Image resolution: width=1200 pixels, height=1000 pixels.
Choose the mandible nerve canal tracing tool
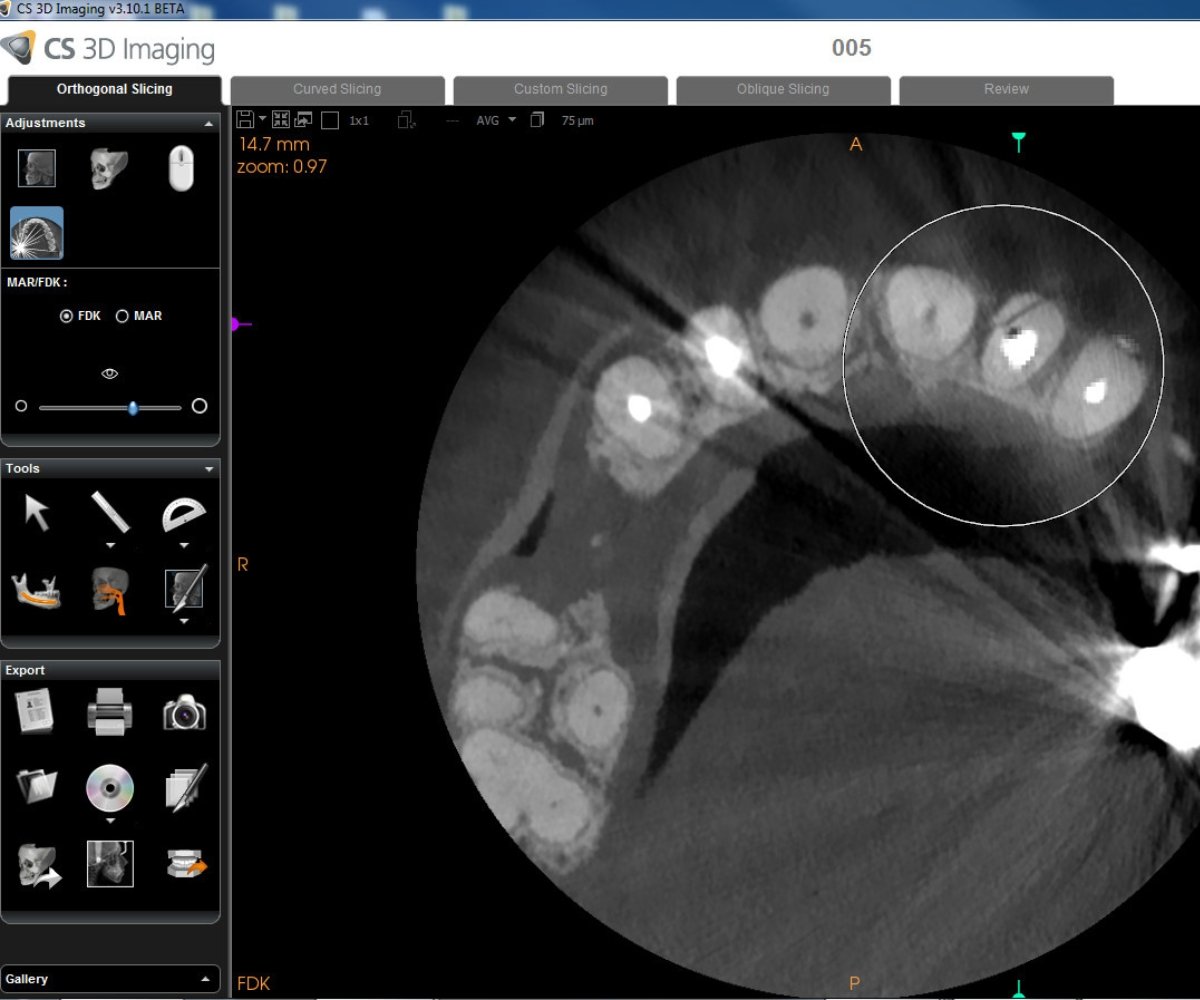pos(37,590)
